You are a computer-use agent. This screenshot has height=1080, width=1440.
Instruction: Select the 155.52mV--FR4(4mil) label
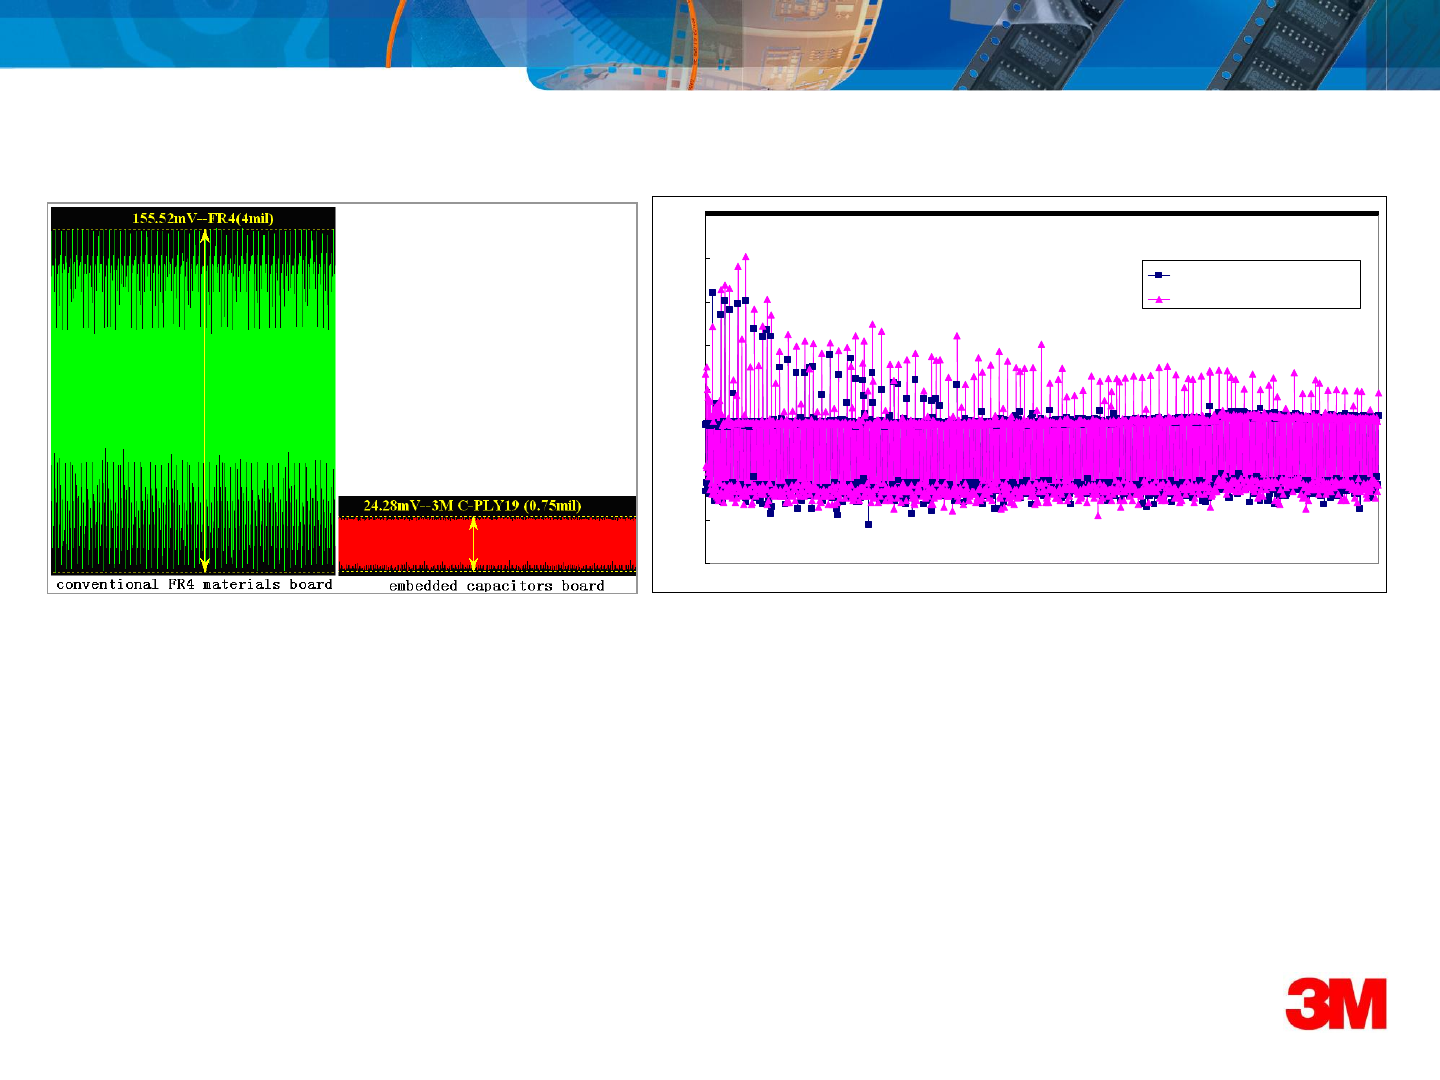coord(203,218)
